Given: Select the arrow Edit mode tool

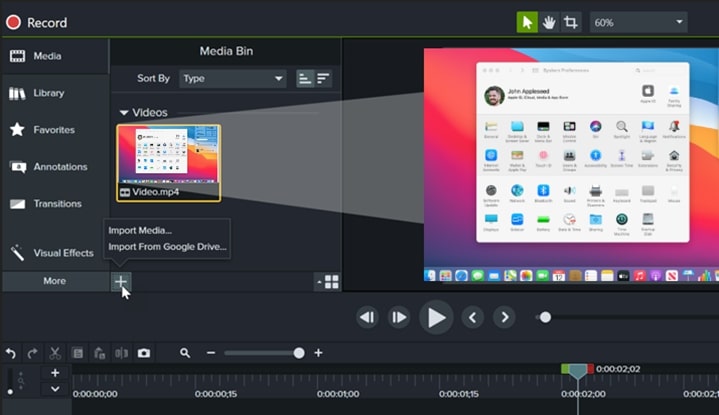Looking at the screenshot, I should pyautogui.click(x=527, y=22).
